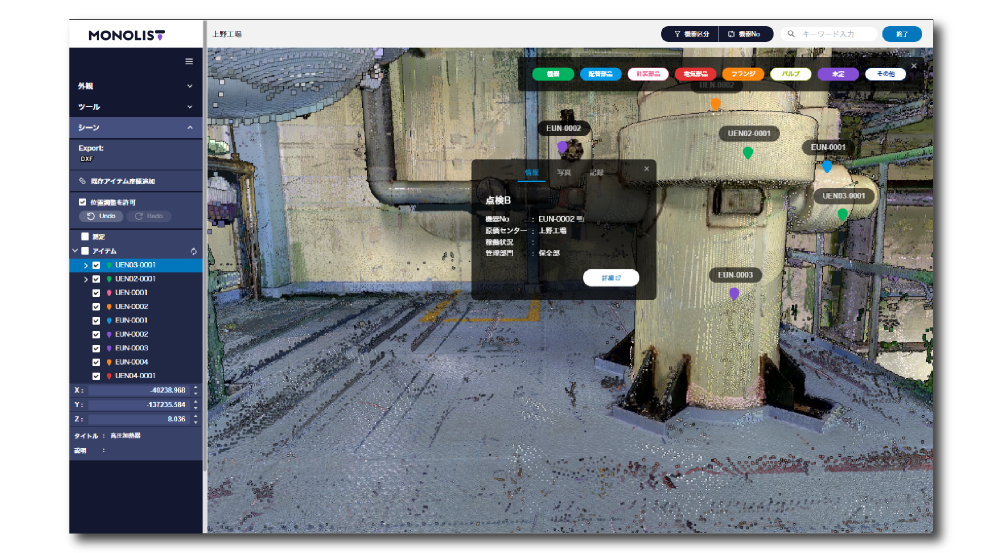The height and width of the screenshot is (553, 1003).
Task: Uncheck the UEN-0002 item checkbox
Action: [x=96, y=307]
